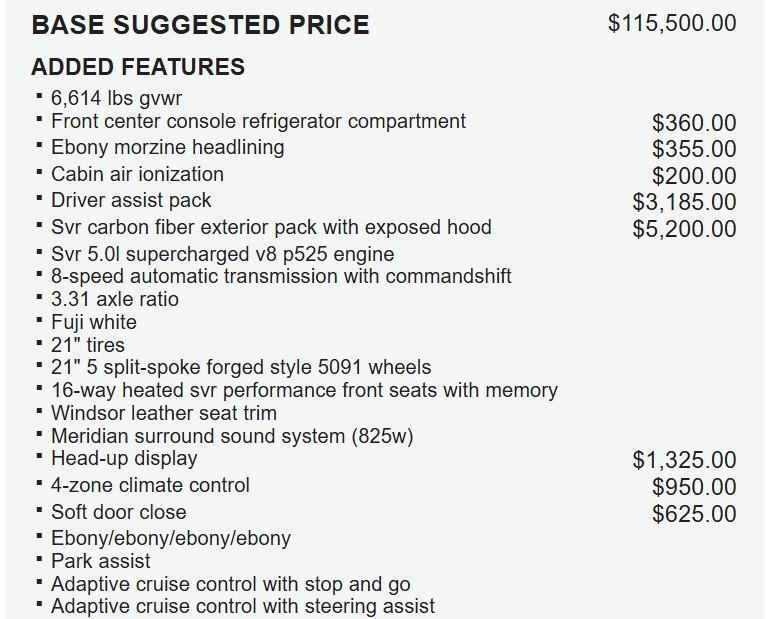Select the 6,614 lbs gvwr item
Image resolution: width=784 pixels, height=619 pixels.
(116, 98)
